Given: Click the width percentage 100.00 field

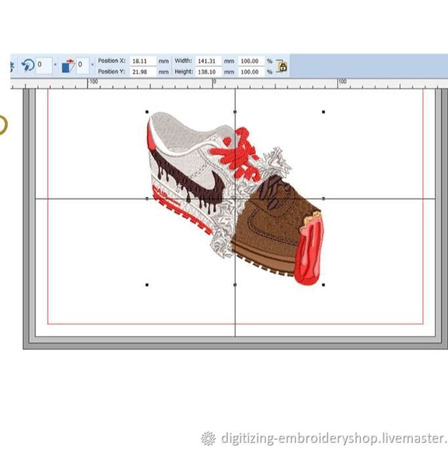Looking at the screenshot, I should pos(251,61).
